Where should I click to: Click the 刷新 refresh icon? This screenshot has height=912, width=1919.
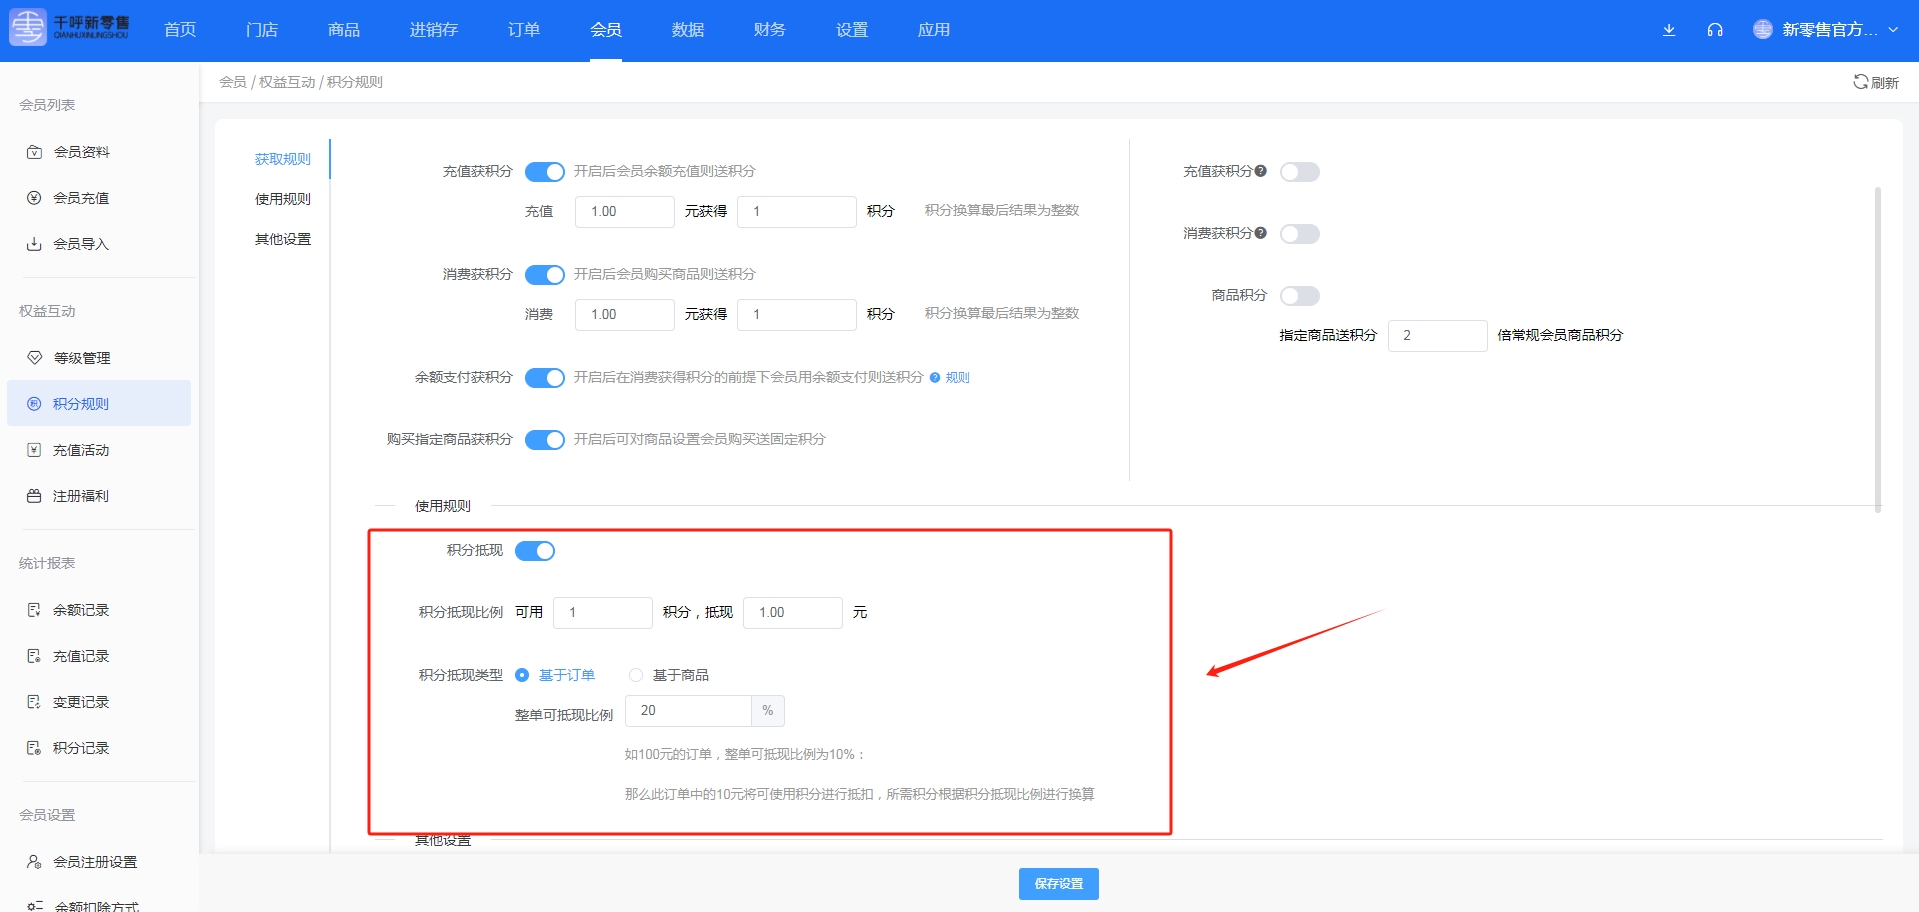click(1860, 82)
